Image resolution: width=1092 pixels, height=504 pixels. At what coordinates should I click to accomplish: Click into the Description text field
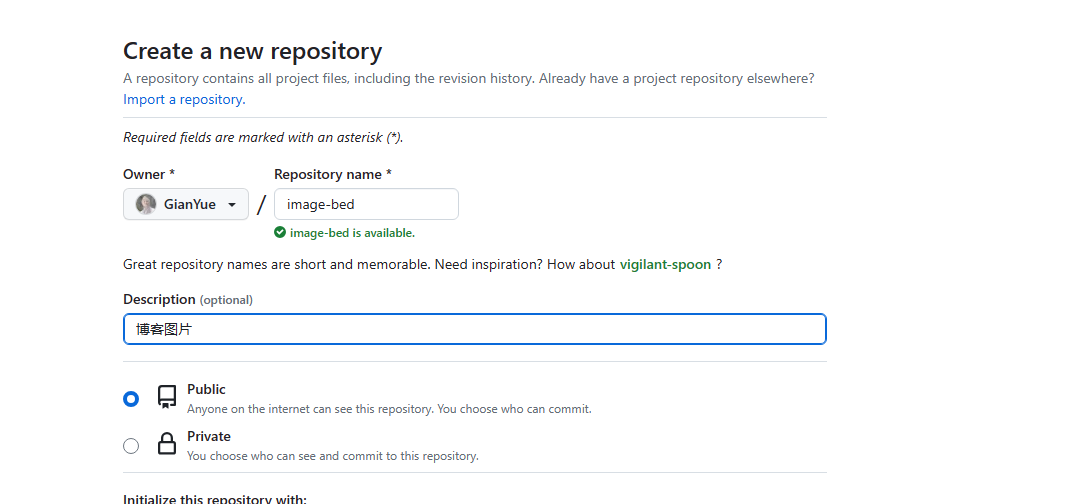[474, 329]
